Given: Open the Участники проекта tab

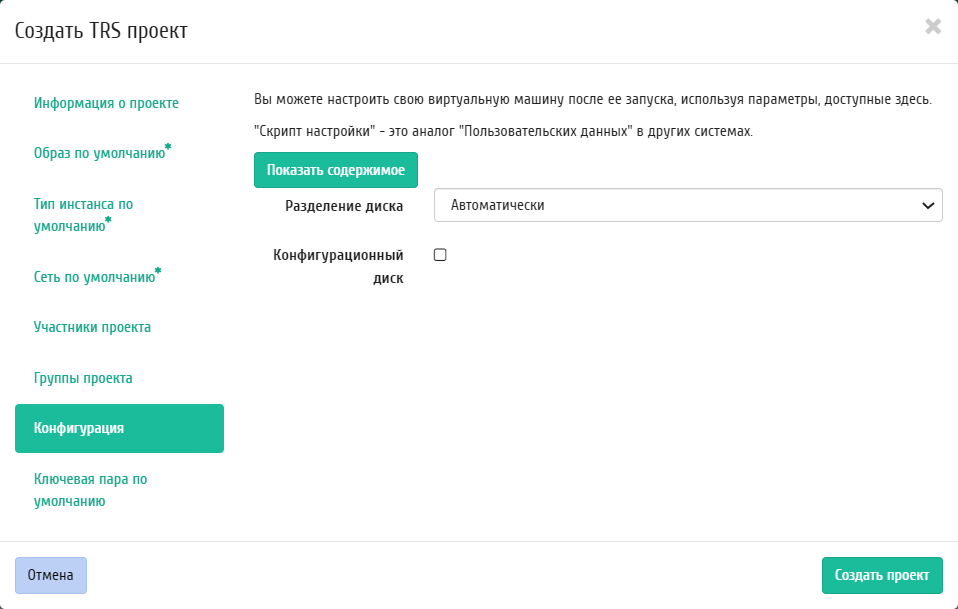Looking at the screenshot, I should (x=92, y=327).
